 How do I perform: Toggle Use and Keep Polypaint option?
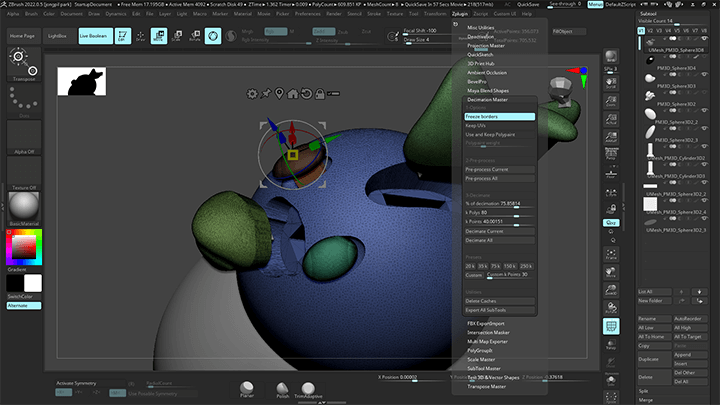tap(500, 135)
